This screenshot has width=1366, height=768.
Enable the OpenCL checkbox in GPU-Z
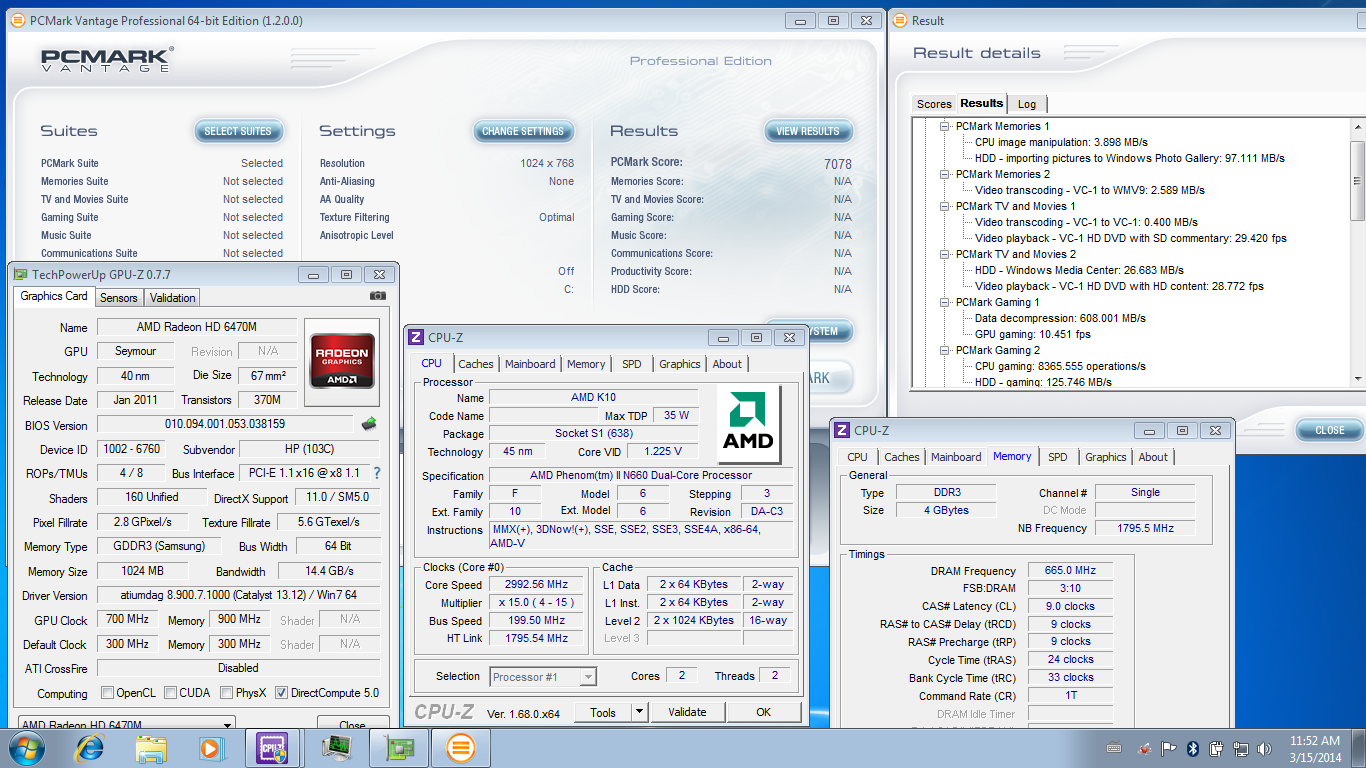tap(107, 692)
